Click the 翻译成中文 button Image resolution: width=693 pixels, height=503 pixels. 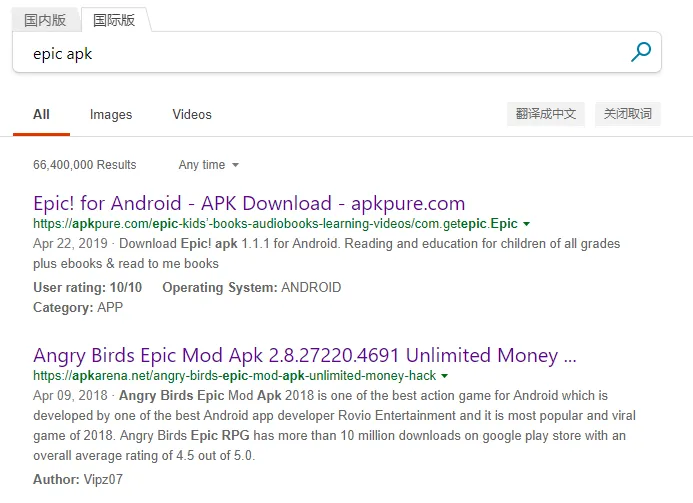click(x=546, y=114)
